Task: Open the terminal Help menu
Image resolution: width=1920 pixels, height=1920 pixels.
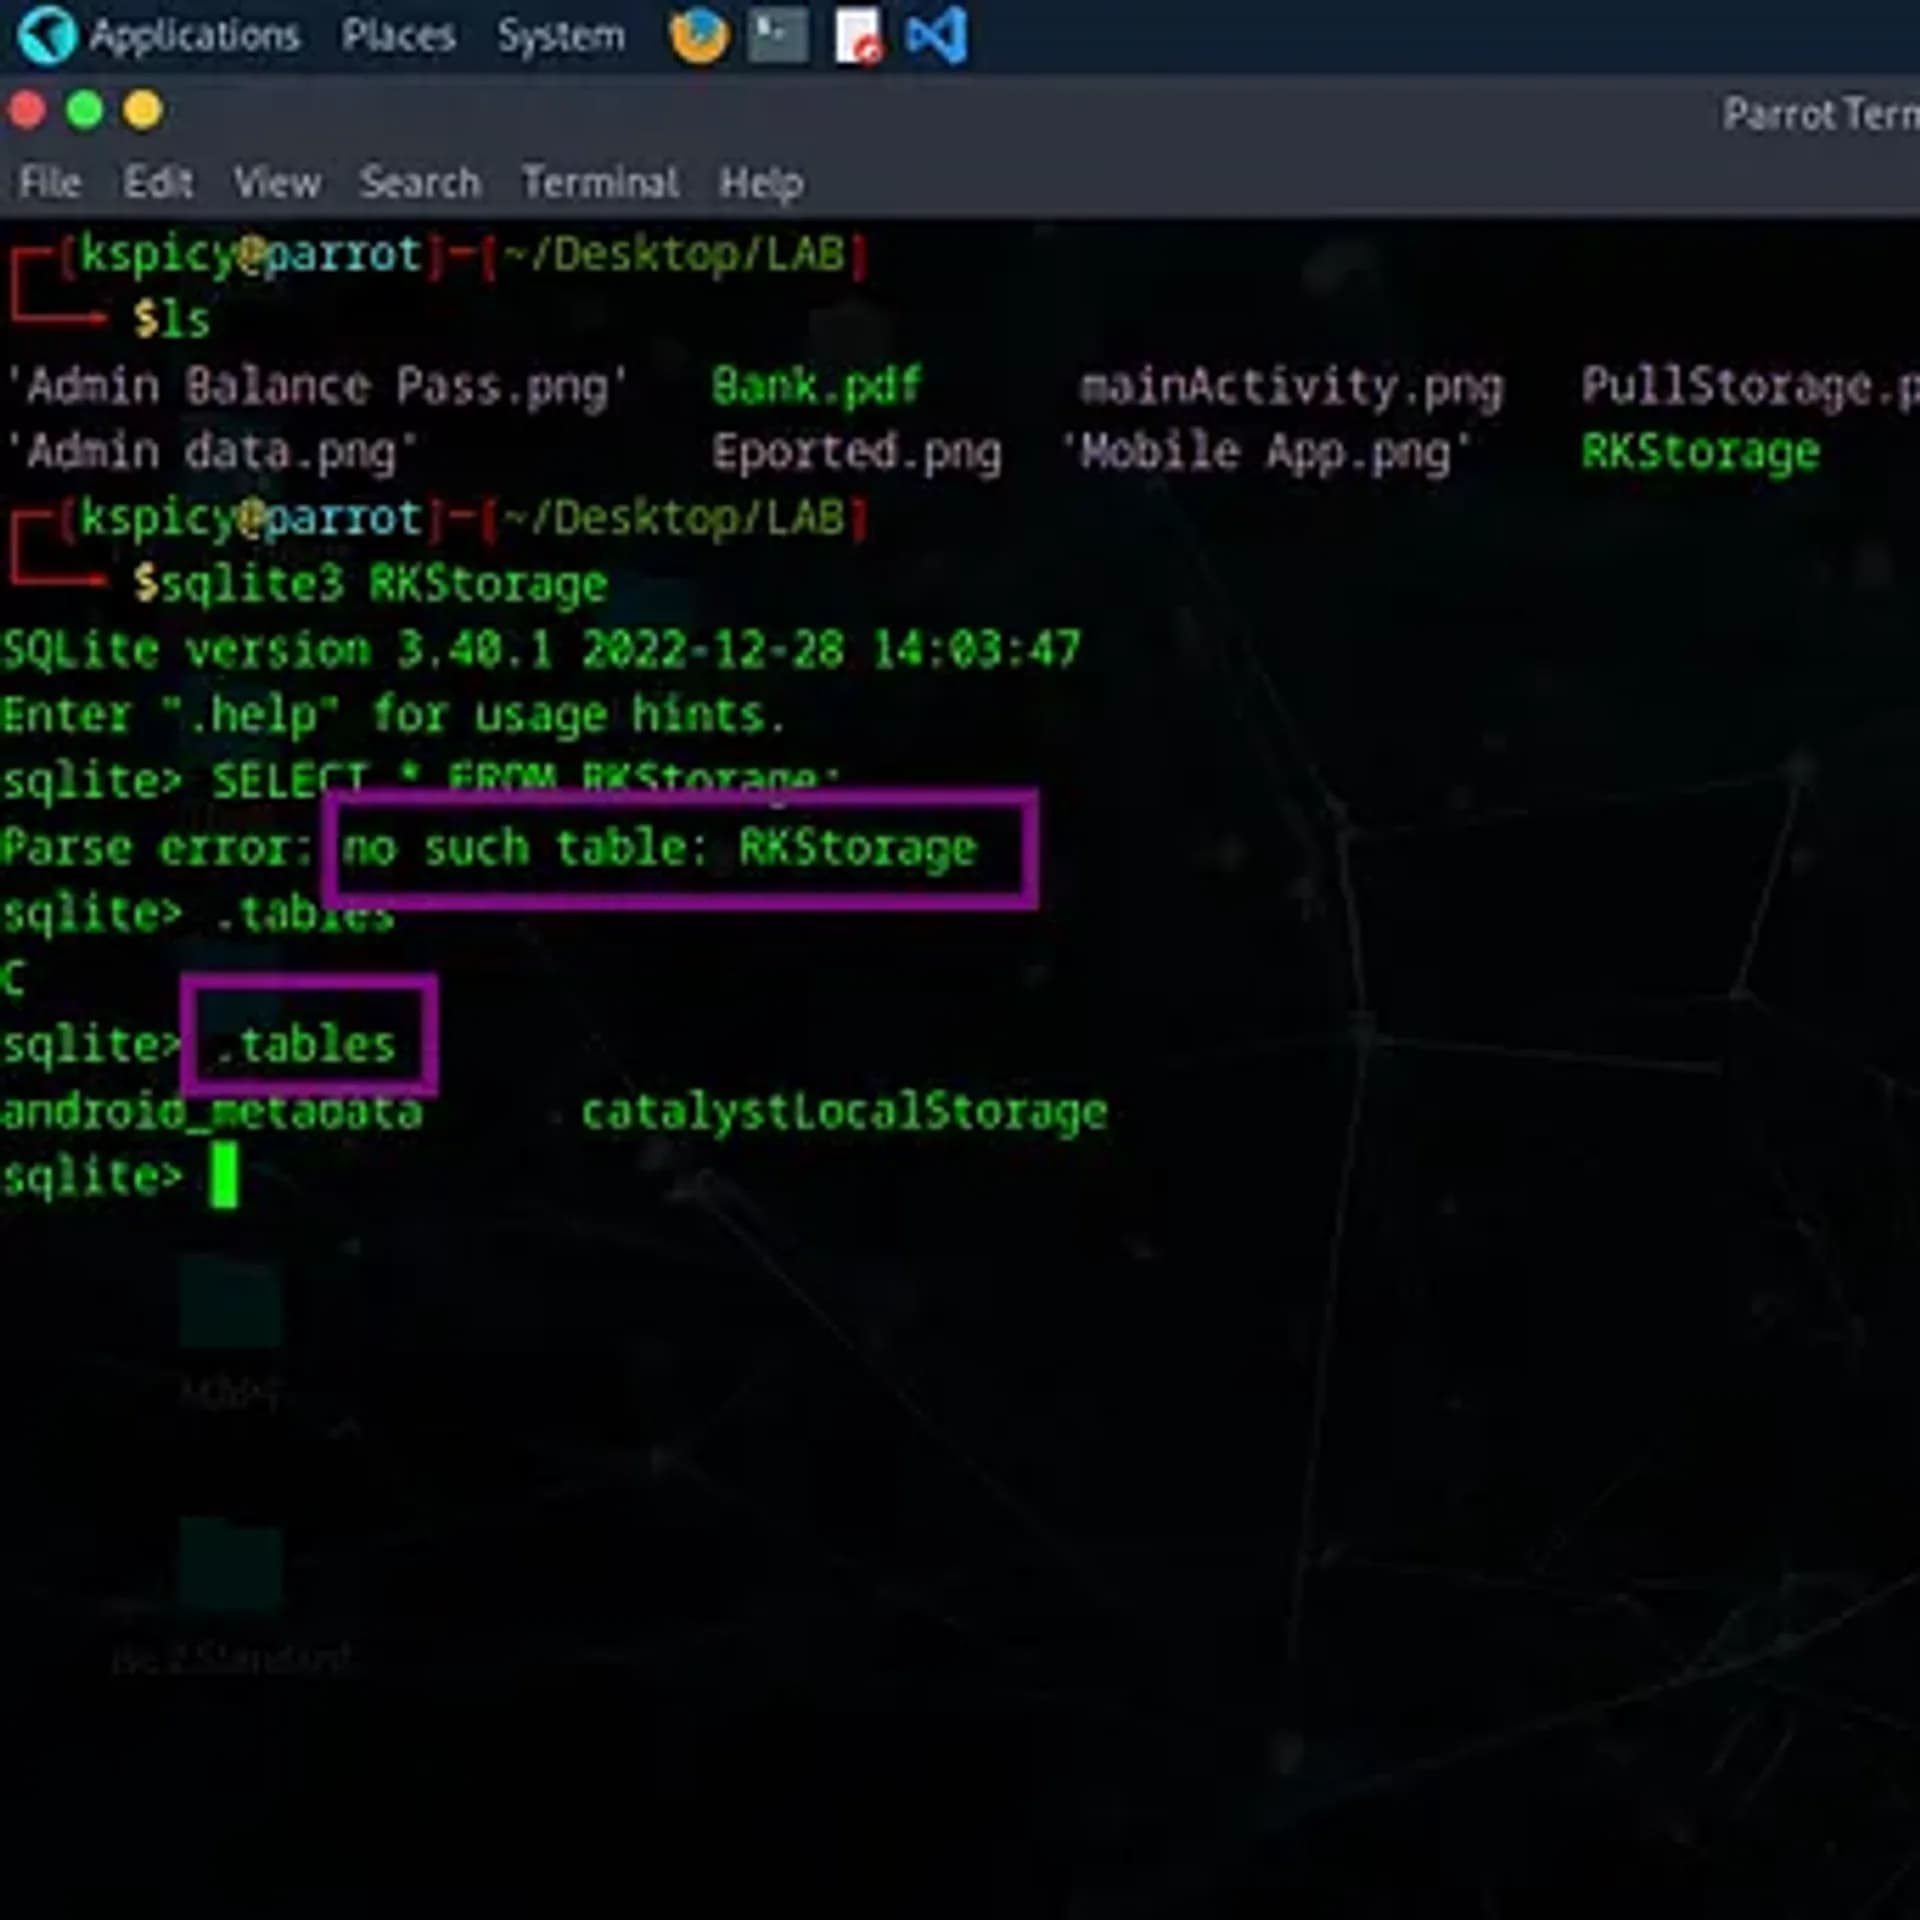Action: (x=761, y=184)
